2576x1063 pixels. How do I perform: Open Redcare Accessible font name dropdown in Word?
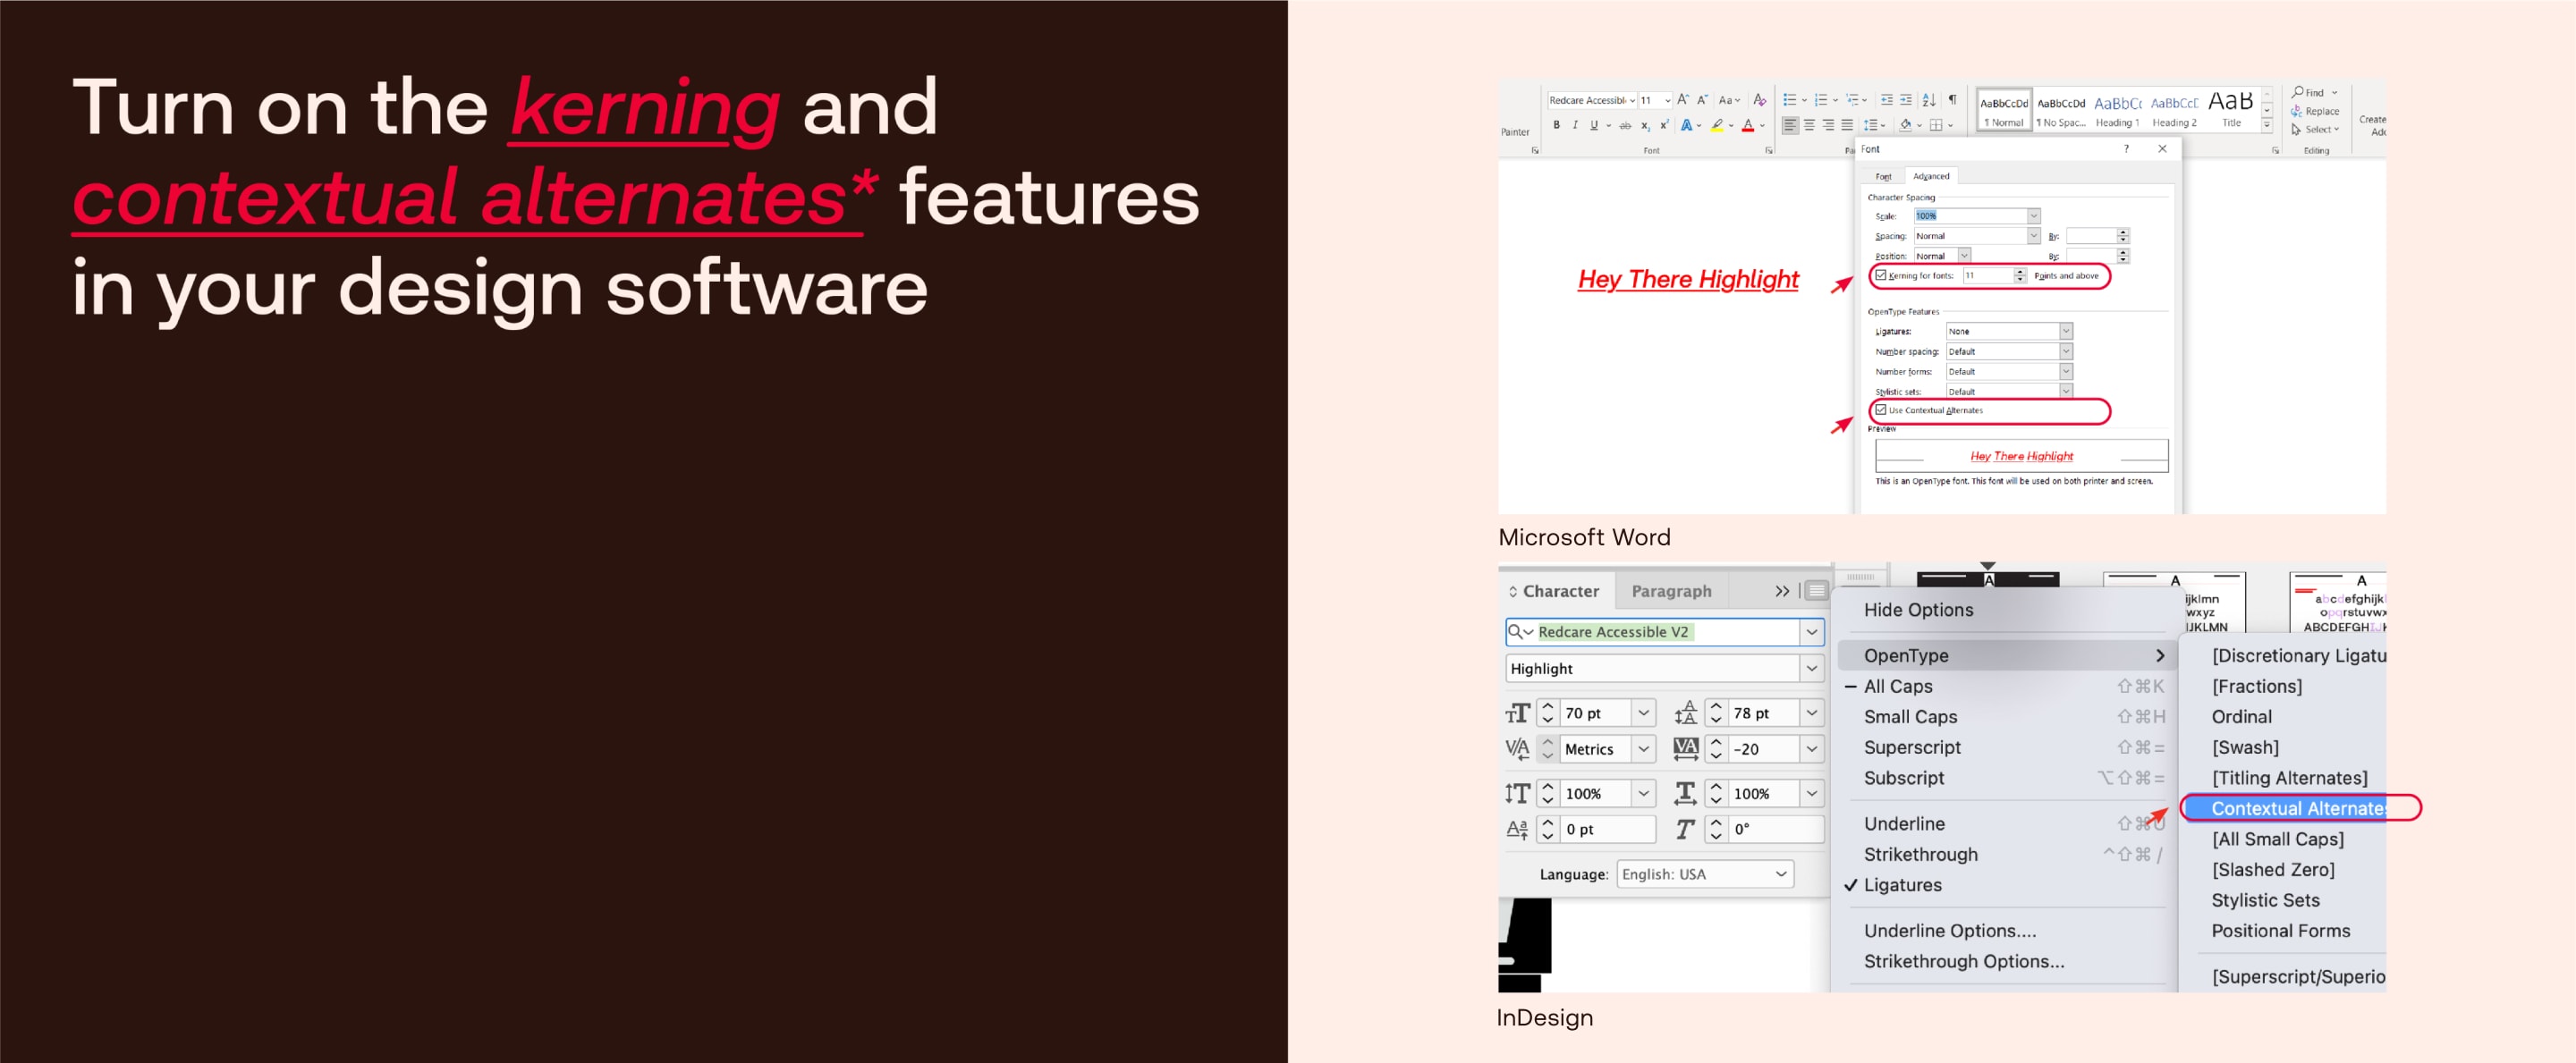(x=1633, y=100)
